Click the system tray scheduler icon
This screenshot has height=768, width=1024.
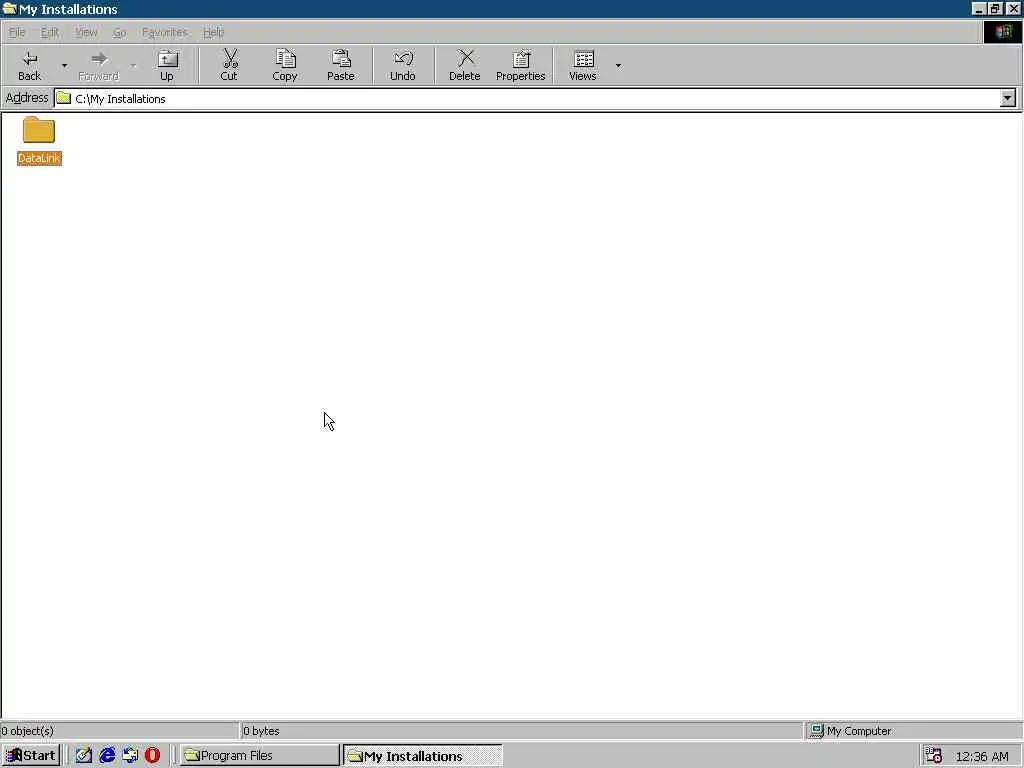click(934, 756)
